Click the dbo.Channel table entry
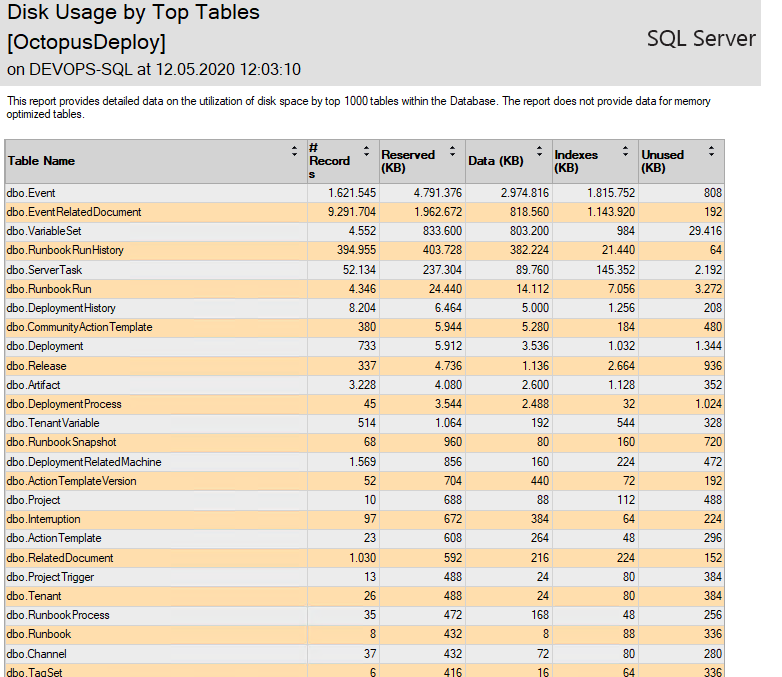 coord(36,654)
